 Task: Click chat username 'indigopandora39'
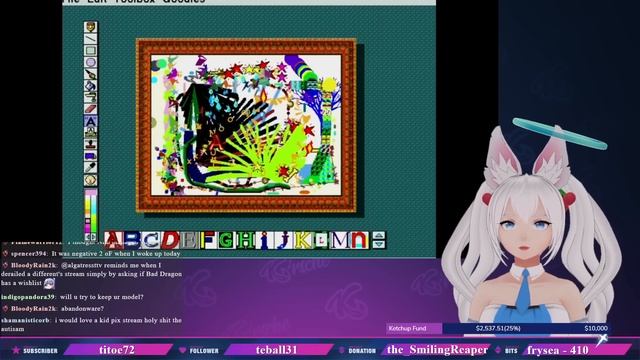27,297
